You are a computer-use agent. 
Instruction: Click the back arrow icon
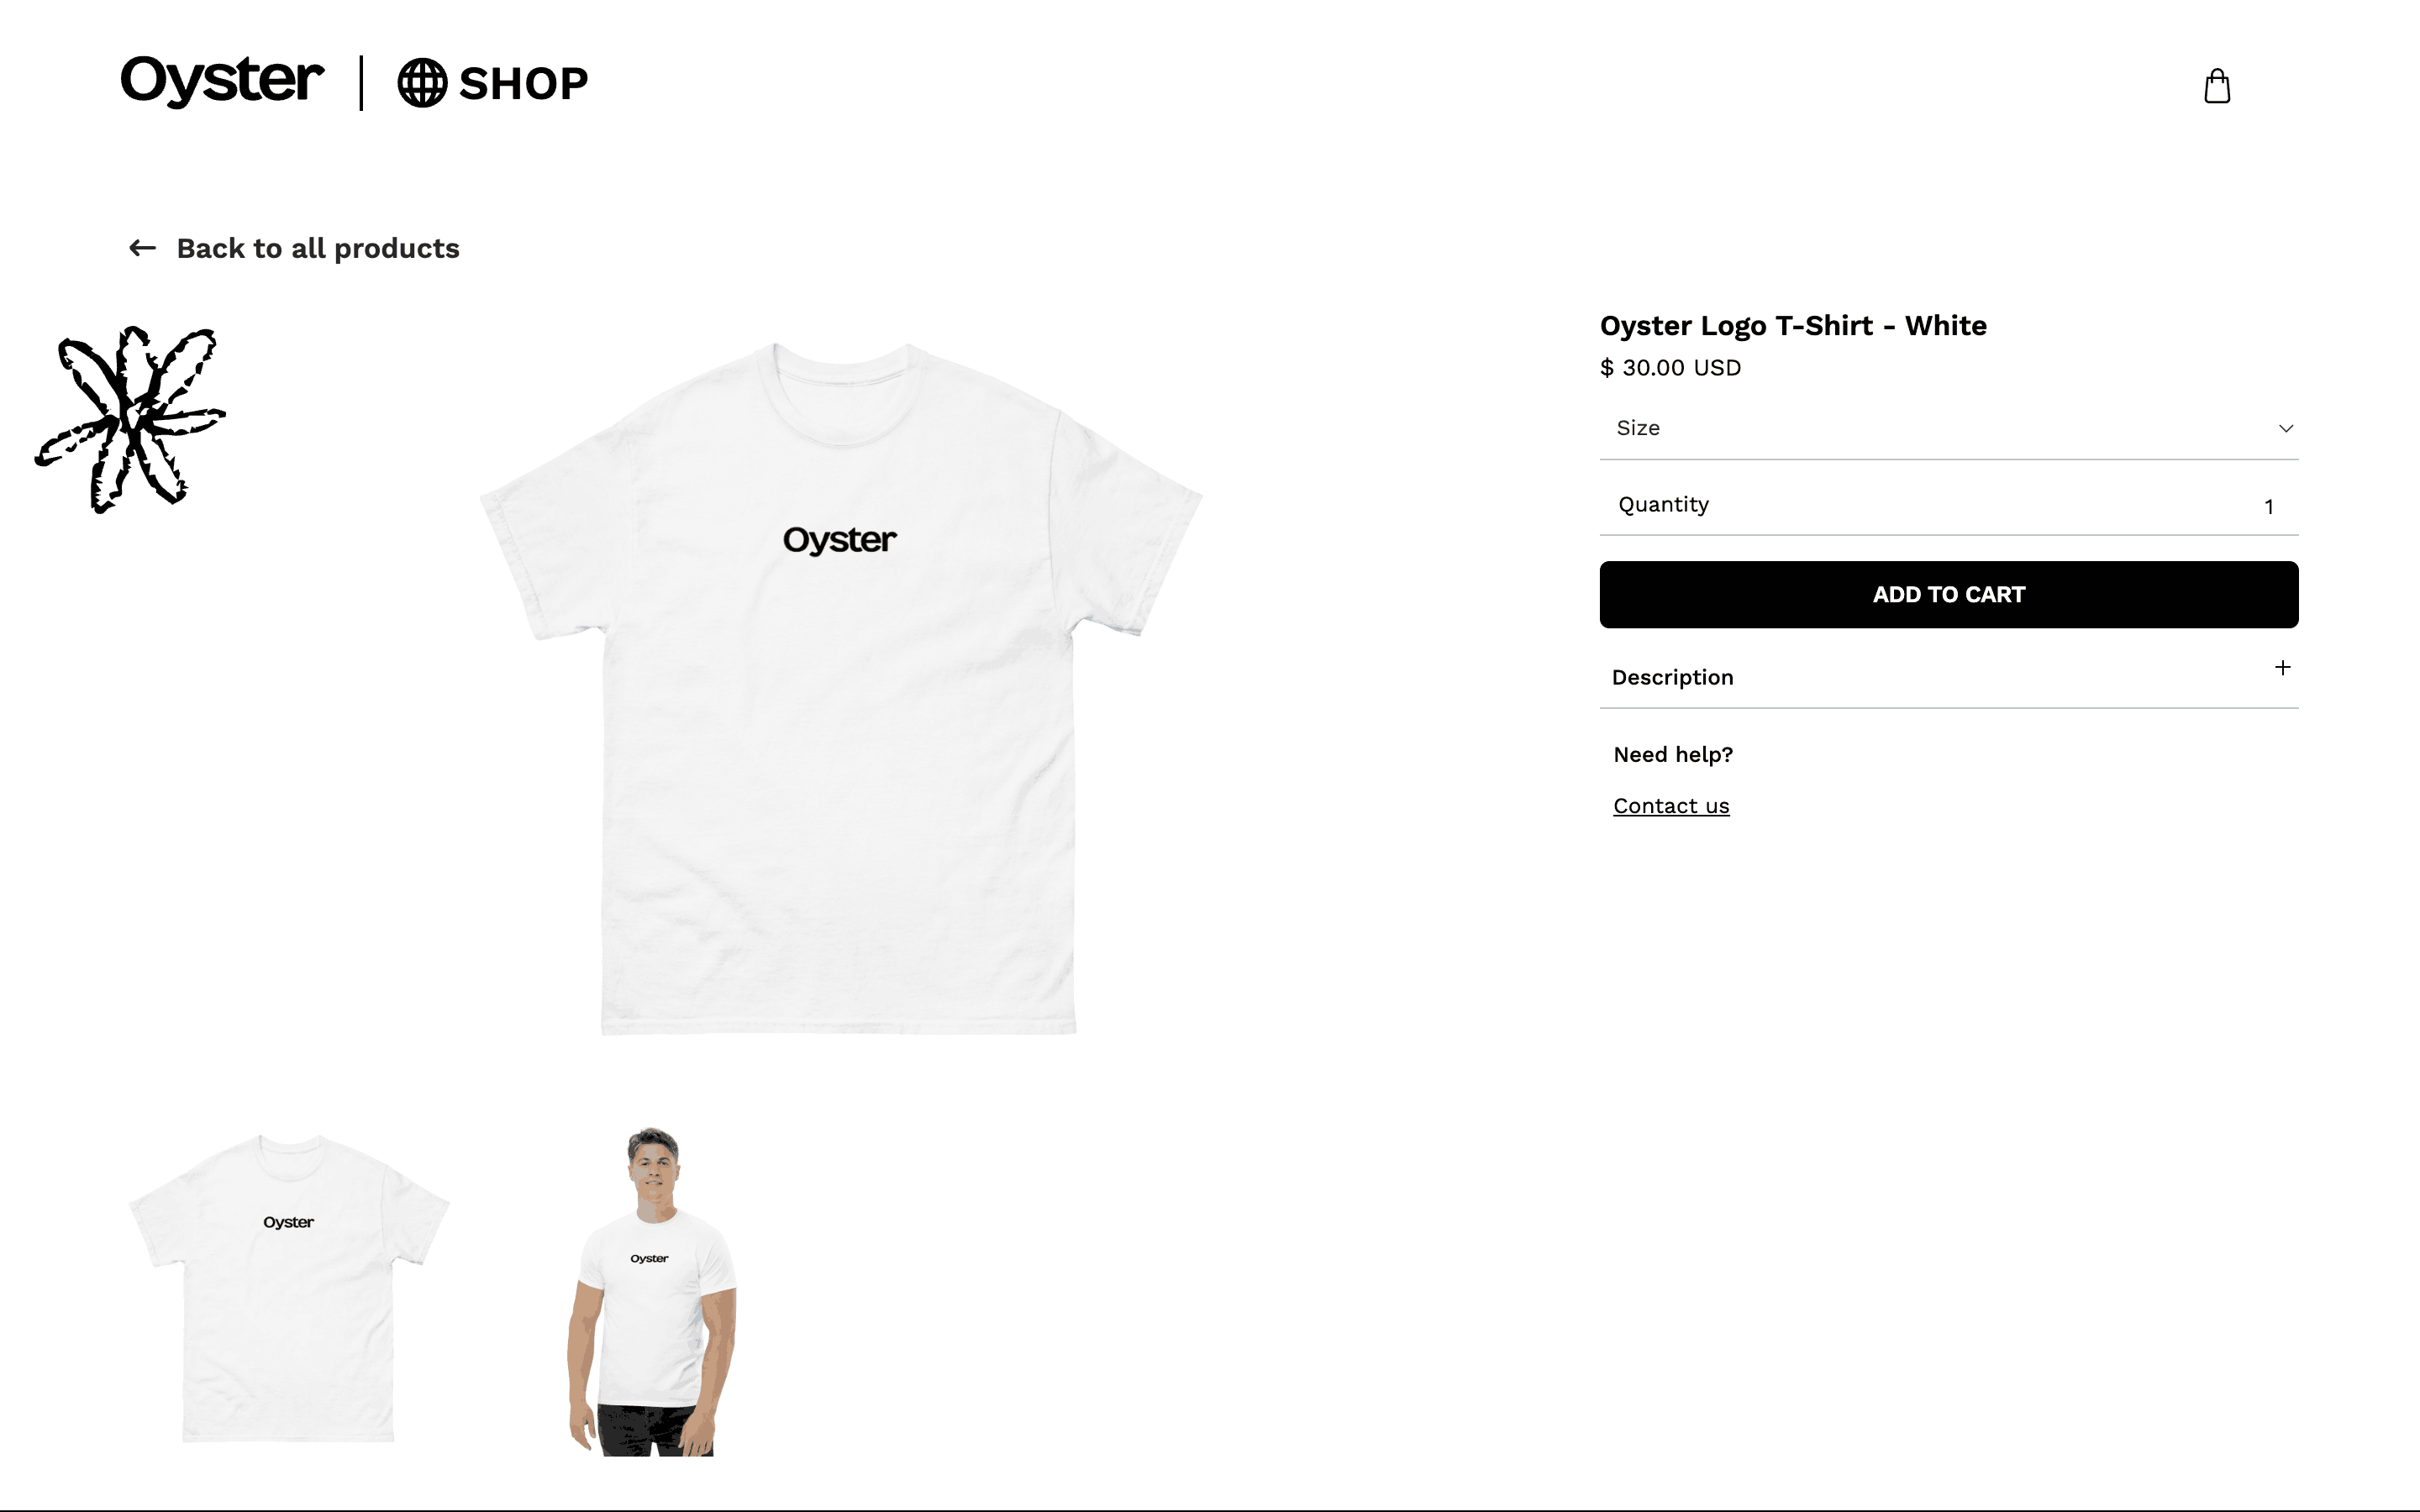tap(143, 248)
